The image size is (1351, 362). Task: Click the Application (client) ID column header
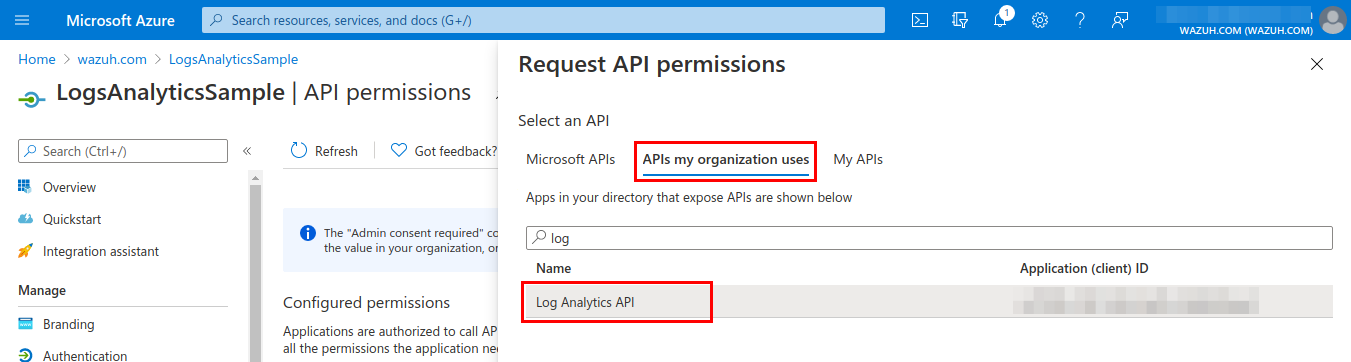click(x=1084, y=268)
